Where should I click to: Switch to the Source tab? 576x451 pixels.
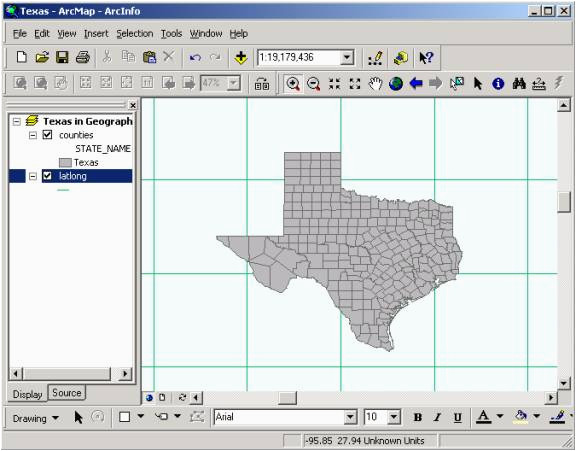[x=66, y=393]
